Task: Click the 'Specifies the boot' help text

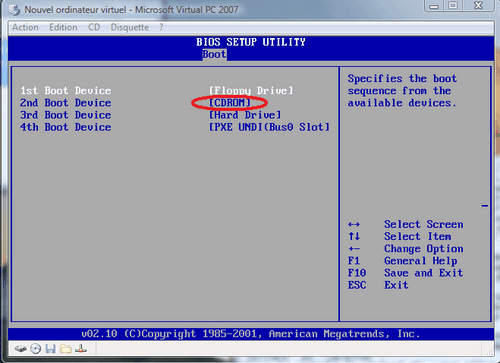Action: coord(402,79)
